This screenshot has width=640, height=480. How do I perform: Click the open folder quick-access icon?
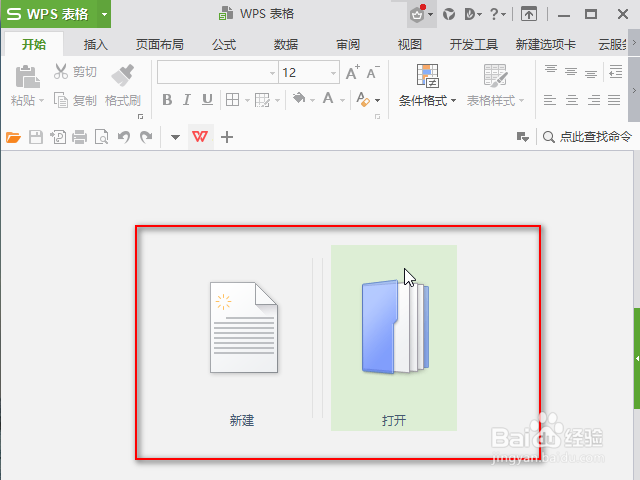pyautogui.click(x=13, y=137)
